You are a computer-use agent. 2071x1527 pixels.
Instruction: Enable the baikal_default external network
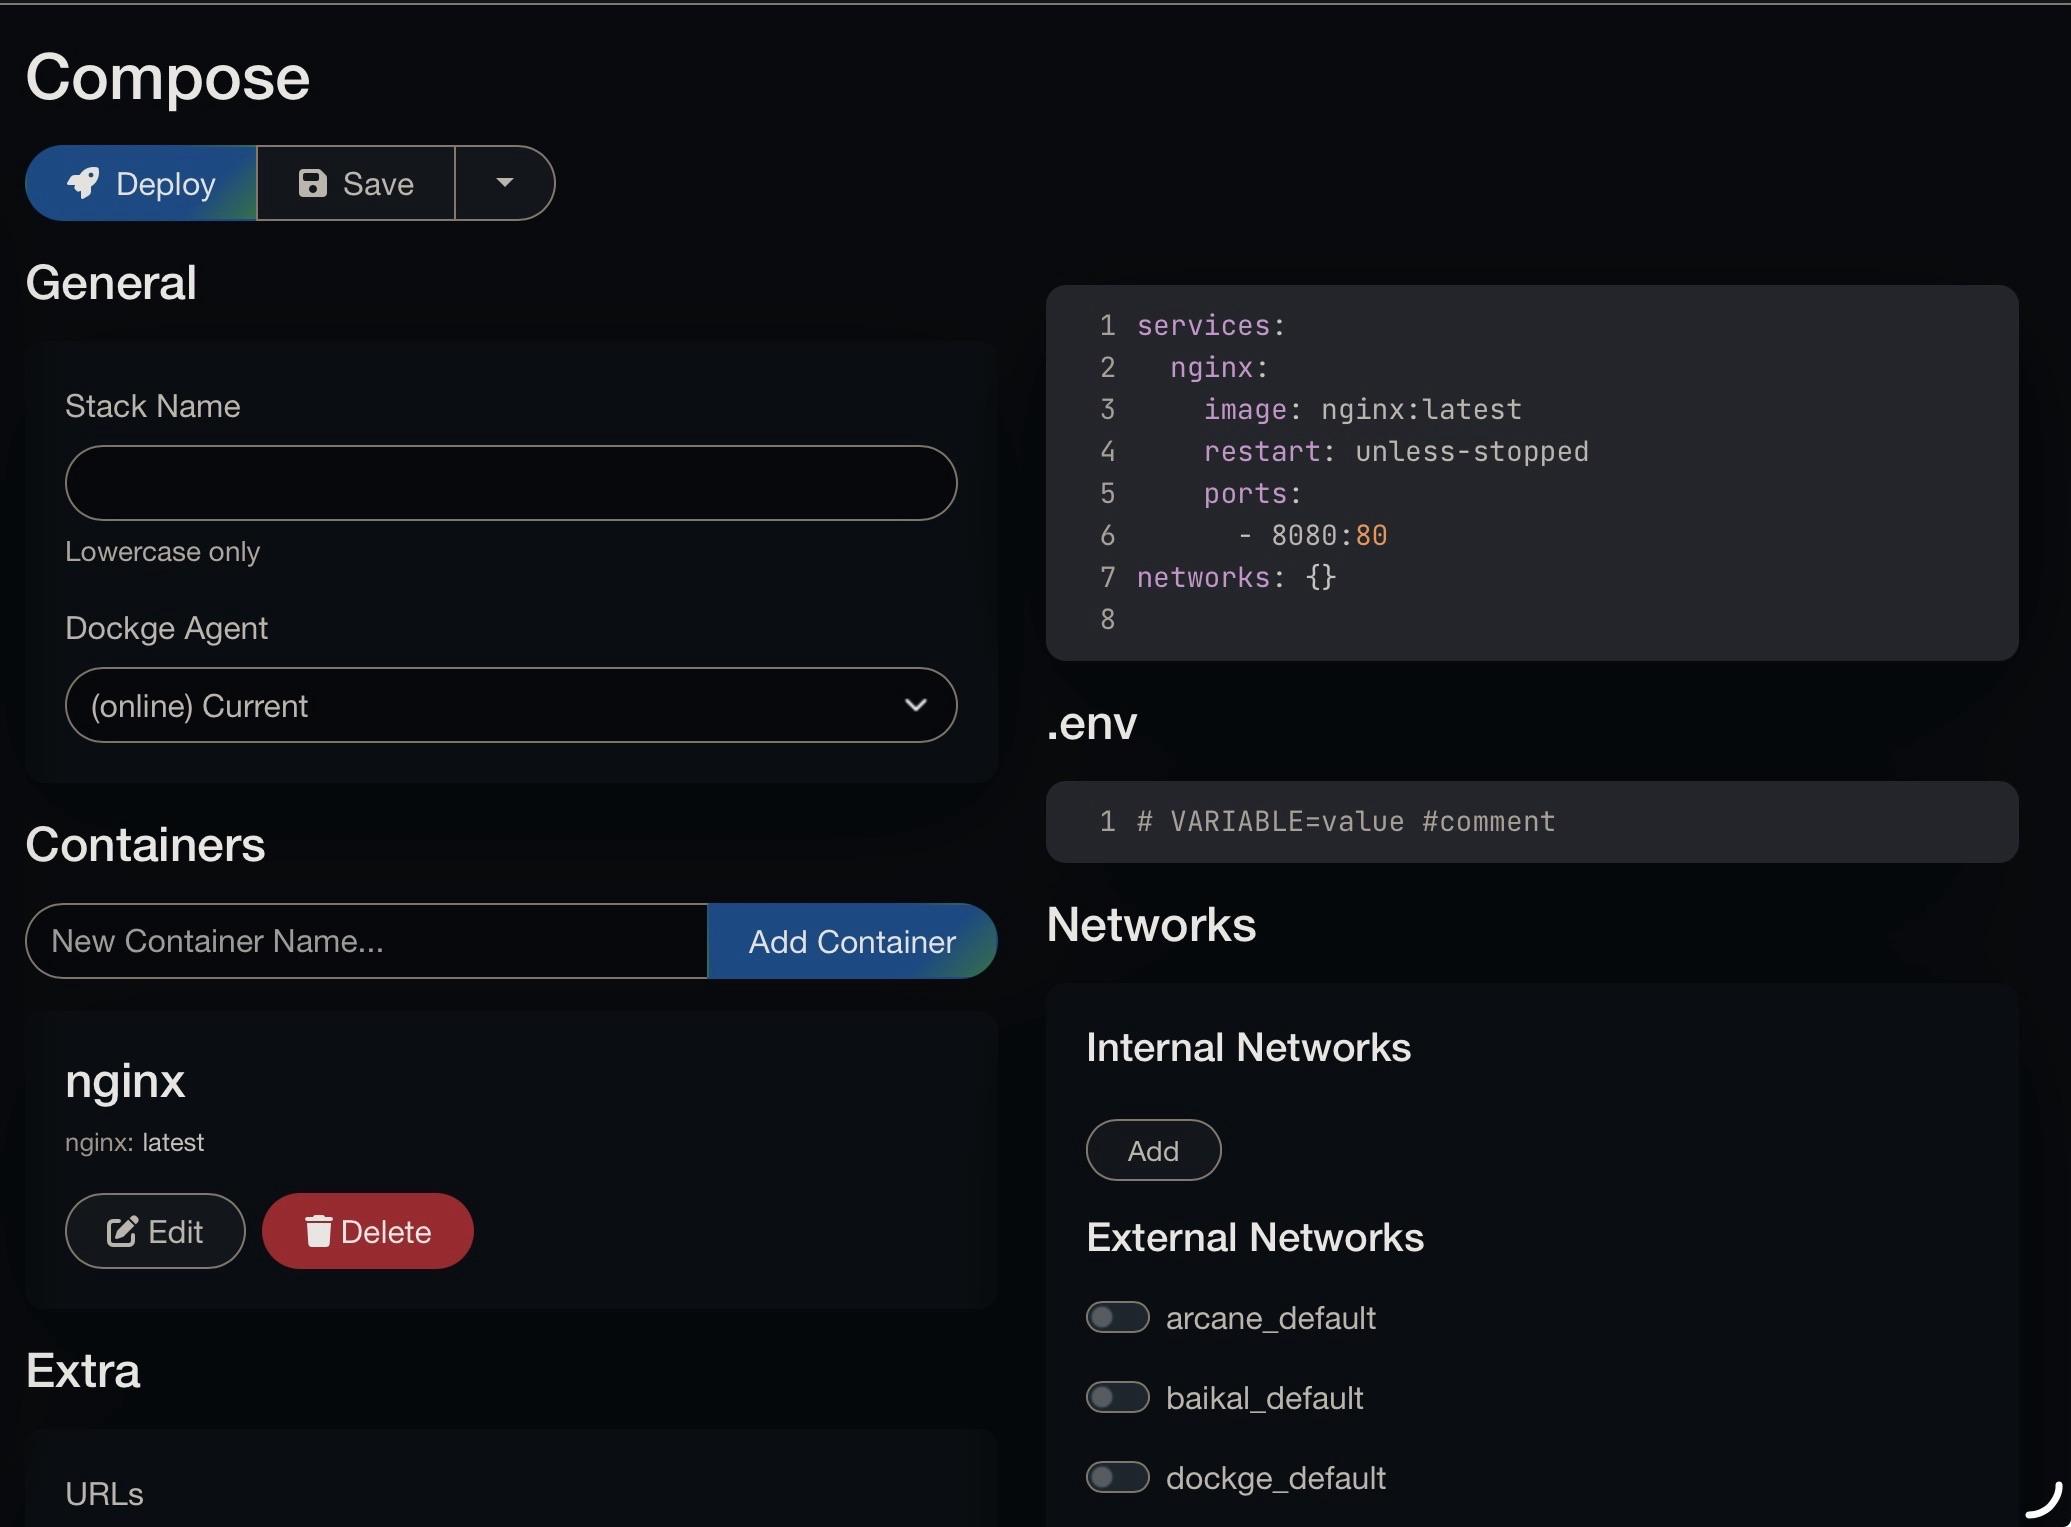(1117, 1397)
